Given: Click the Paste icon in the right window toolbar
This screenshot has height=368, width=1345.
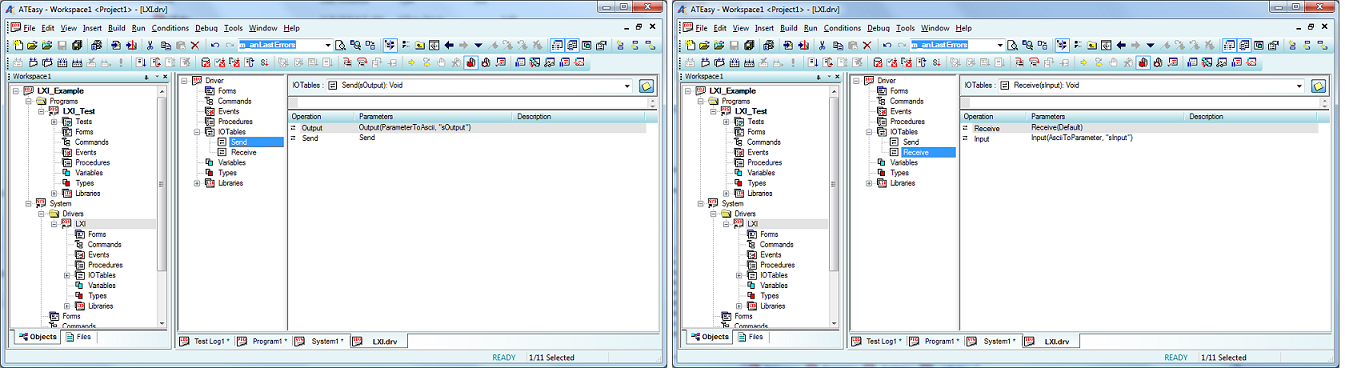Looking at the screenshot, I should [x=853, y=45].
